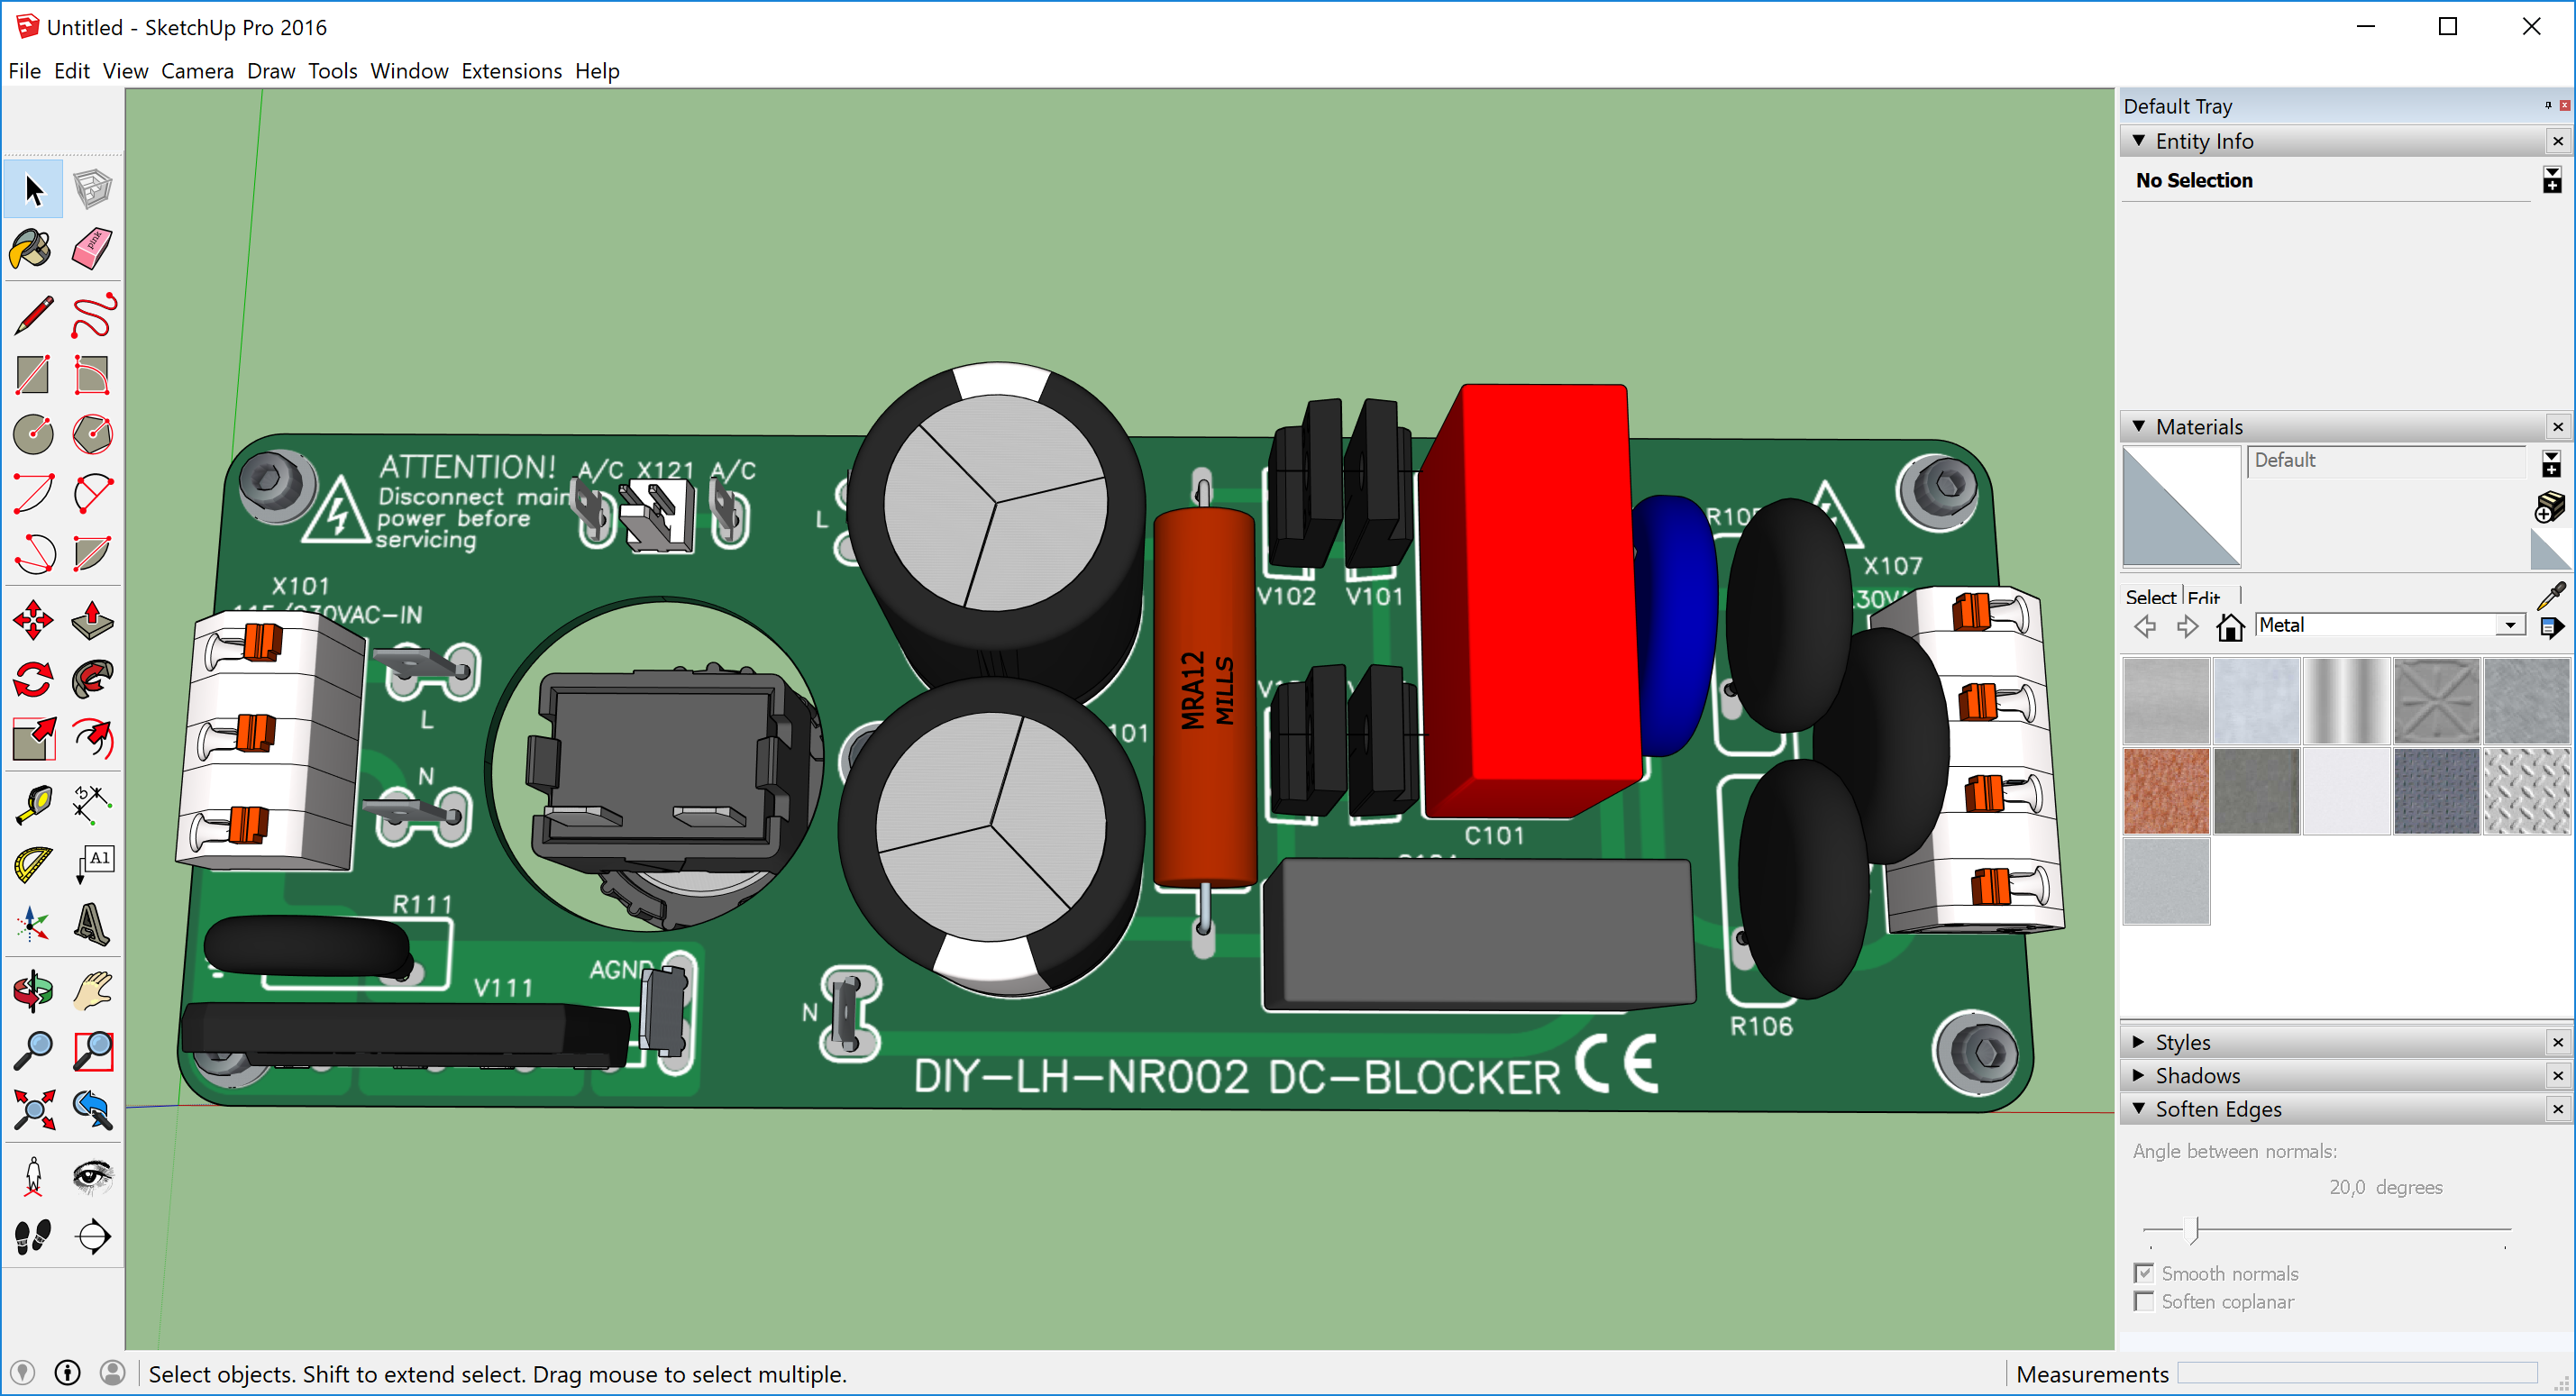The height and width of the screenshot is (1396, 2576).
Task: Pick the Protractor tool
Action: 33,865
